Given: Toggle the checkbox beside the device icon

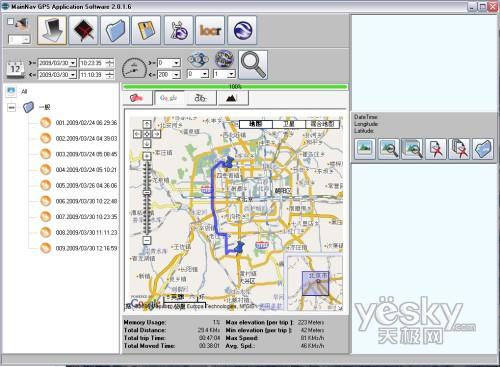Looking at the screenshot, I should tap(10, 21).
